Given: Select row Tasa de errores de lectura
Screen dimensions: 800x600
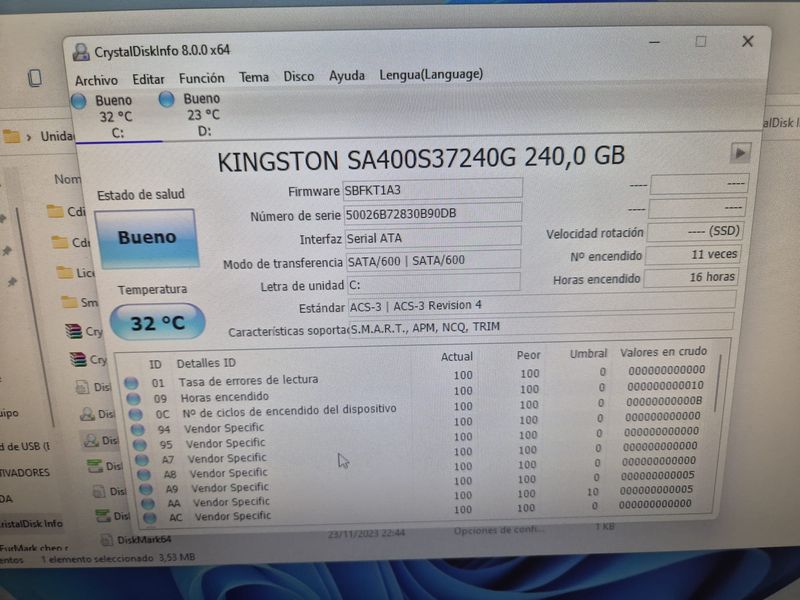Looking at the screenshot, I should [x=417, y=378].
